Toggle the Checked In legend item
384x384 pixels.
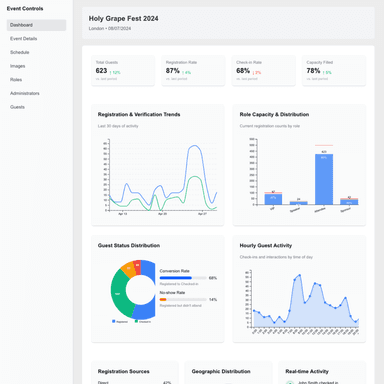point(143,322)
